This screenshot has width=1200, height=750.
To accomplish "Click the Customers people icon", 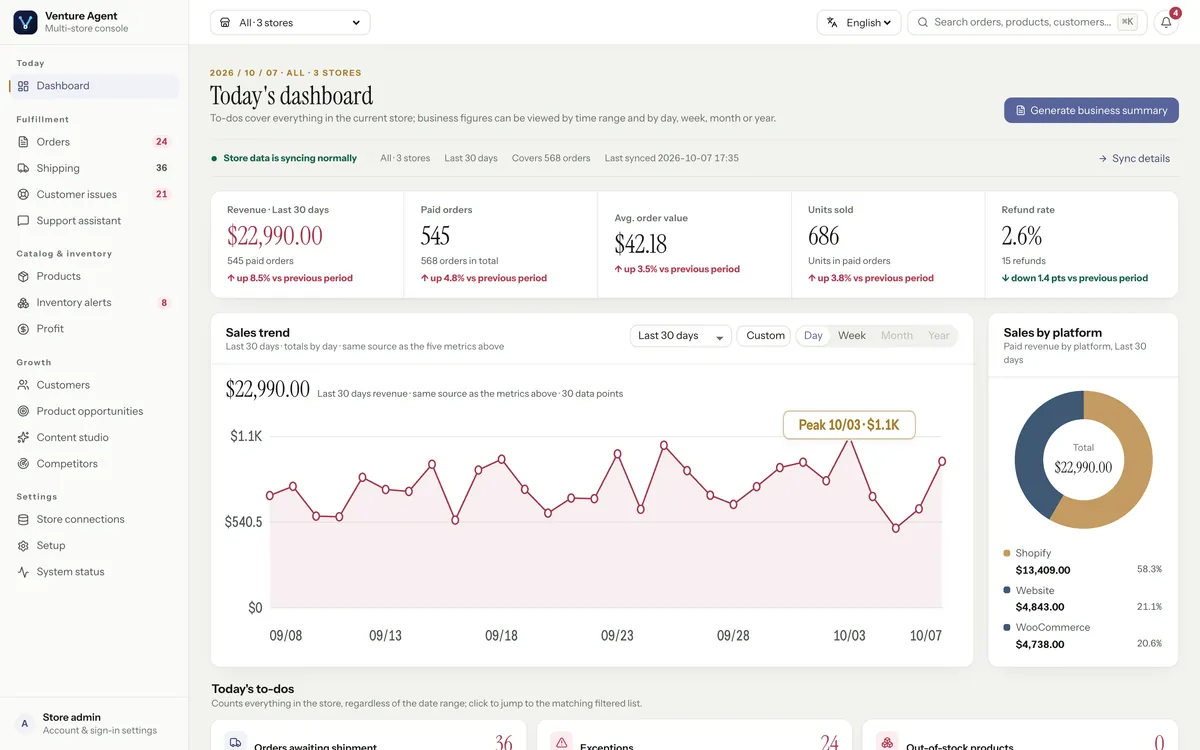I will pos(23,385).
